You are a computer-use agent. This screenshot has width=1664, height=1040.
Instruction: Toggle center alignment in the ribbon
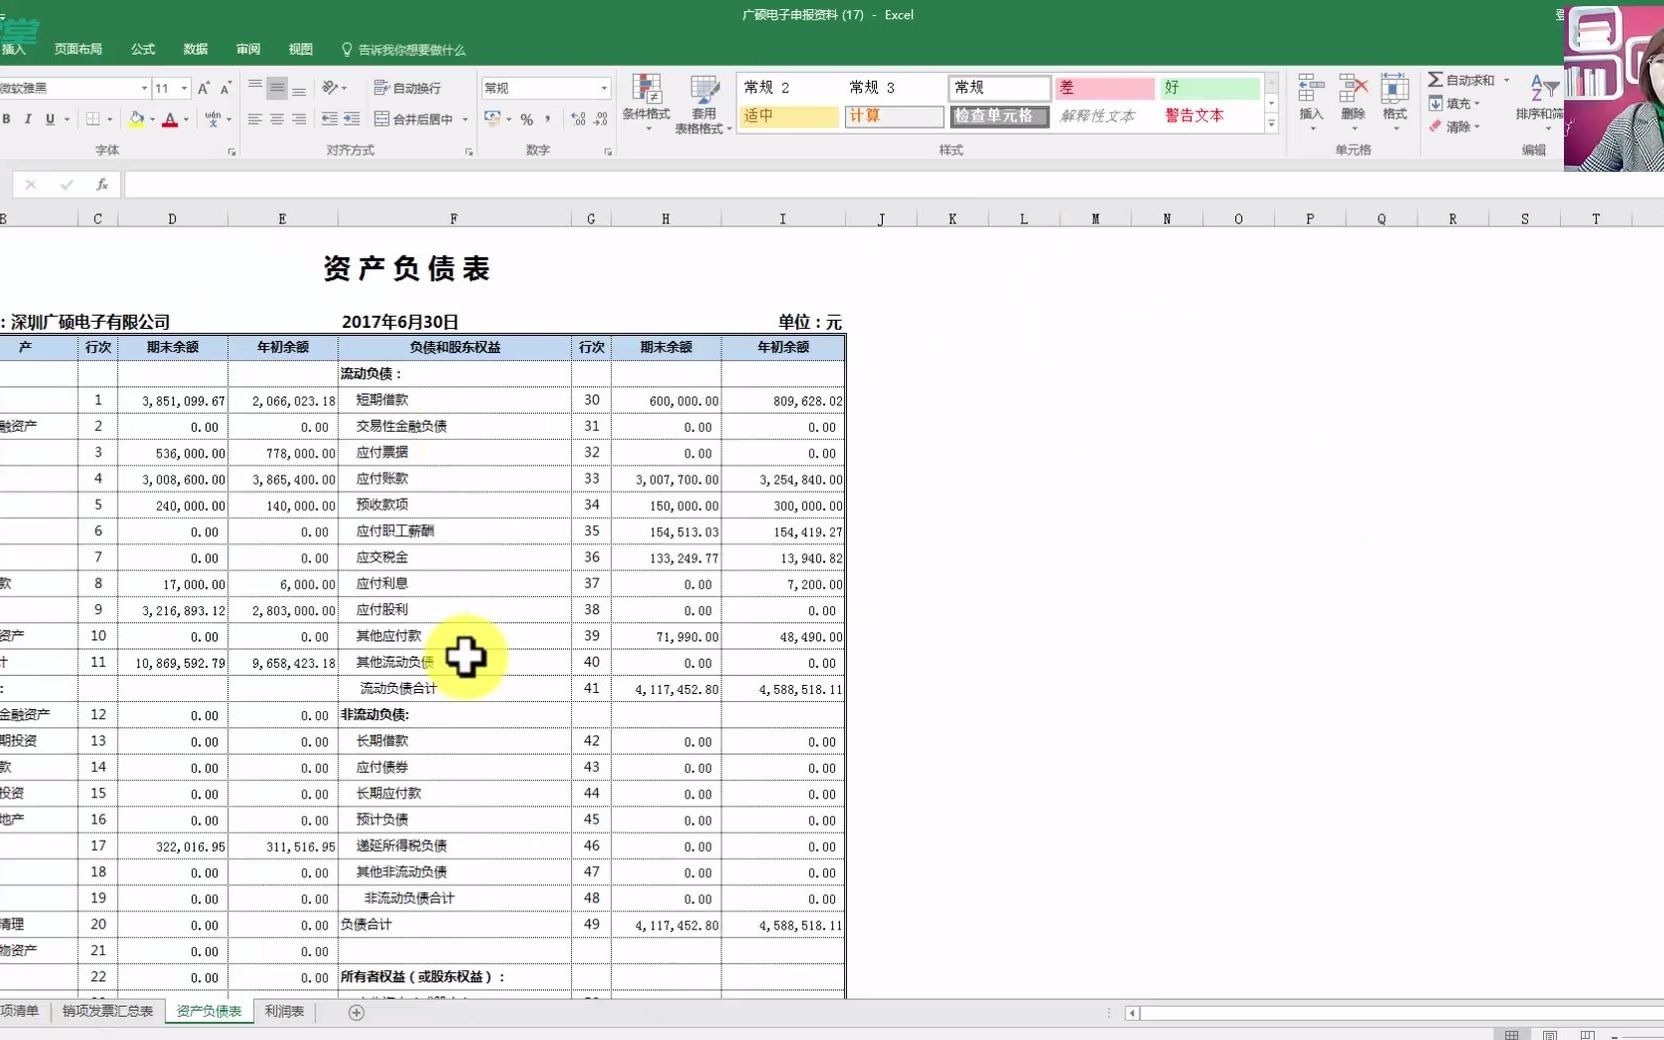276,120
